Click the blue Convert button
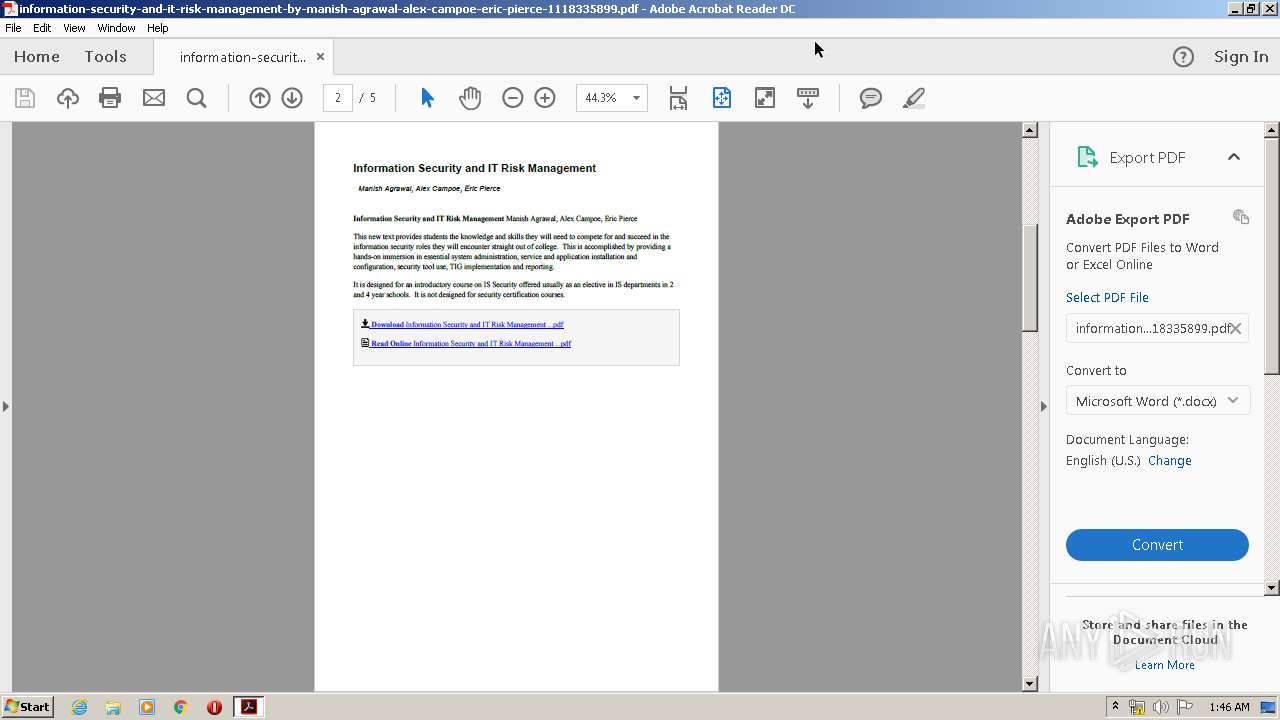 pyautogui.click(x=1157, y=545)
